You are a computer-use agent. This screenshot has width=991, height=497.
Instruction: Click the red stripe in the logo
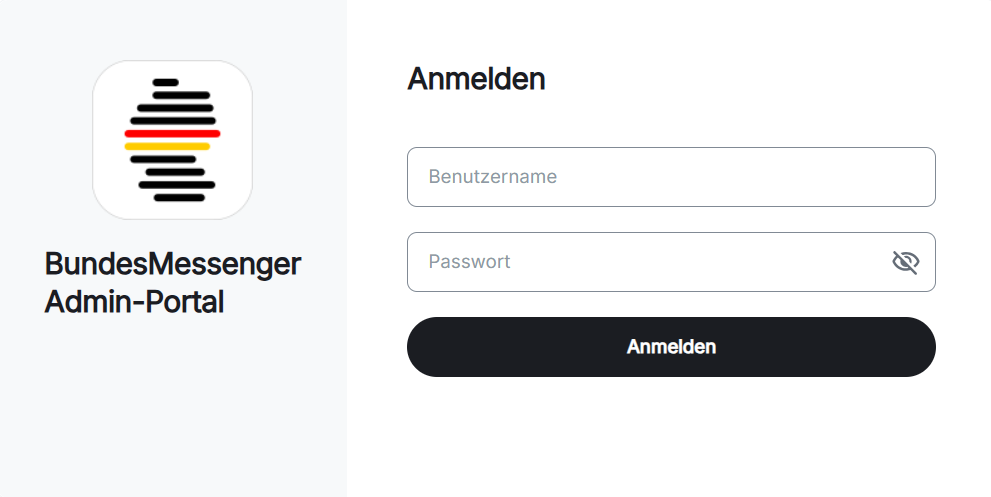[173, 133]
